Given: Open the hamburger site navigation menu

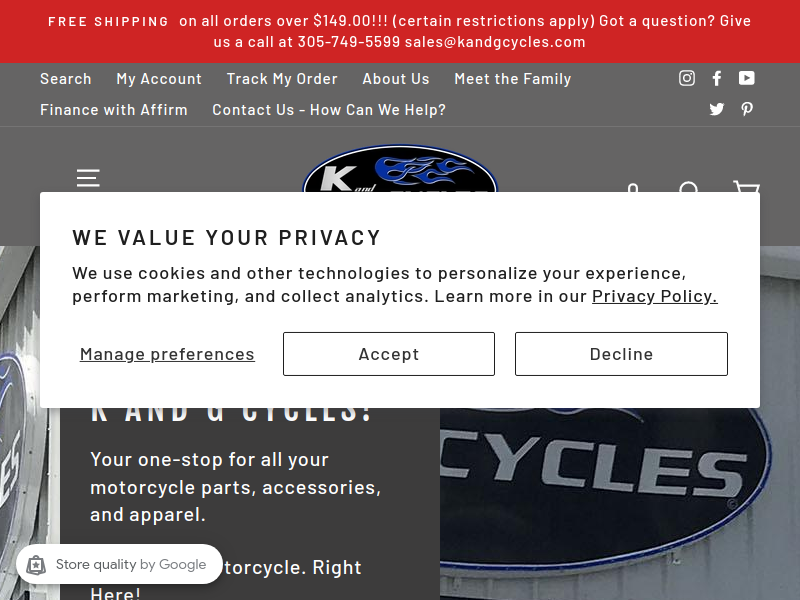Looking at the screenshot, I should tap(88, 177).
